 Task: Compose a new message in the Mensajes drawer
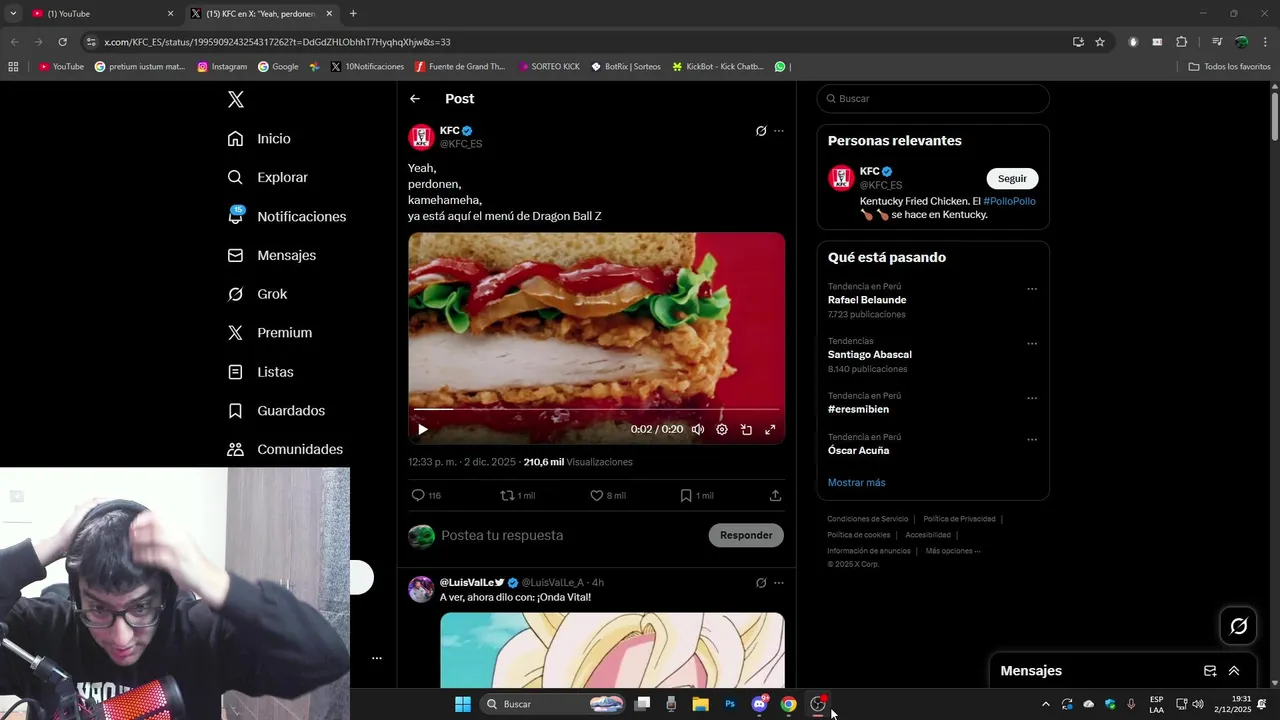pyautogui.click(x=1210, y=671)
